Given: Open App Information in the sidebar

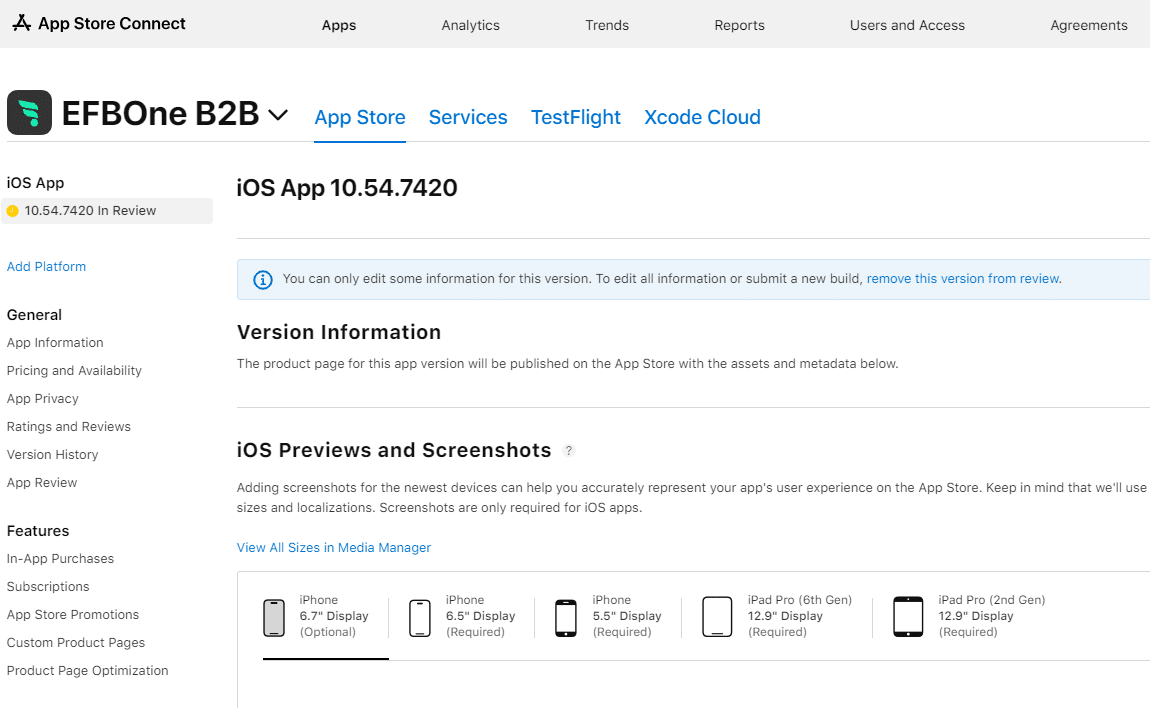Looking at the screenshot, I should tap(55, 343).
